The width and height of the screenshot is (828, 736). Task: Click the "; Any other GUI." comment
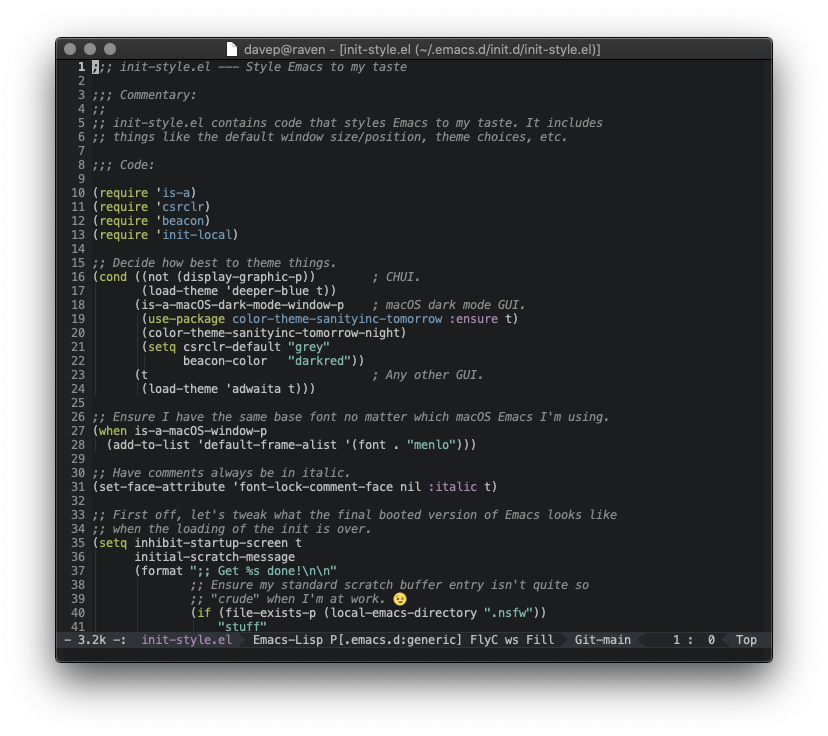point(428,375)
